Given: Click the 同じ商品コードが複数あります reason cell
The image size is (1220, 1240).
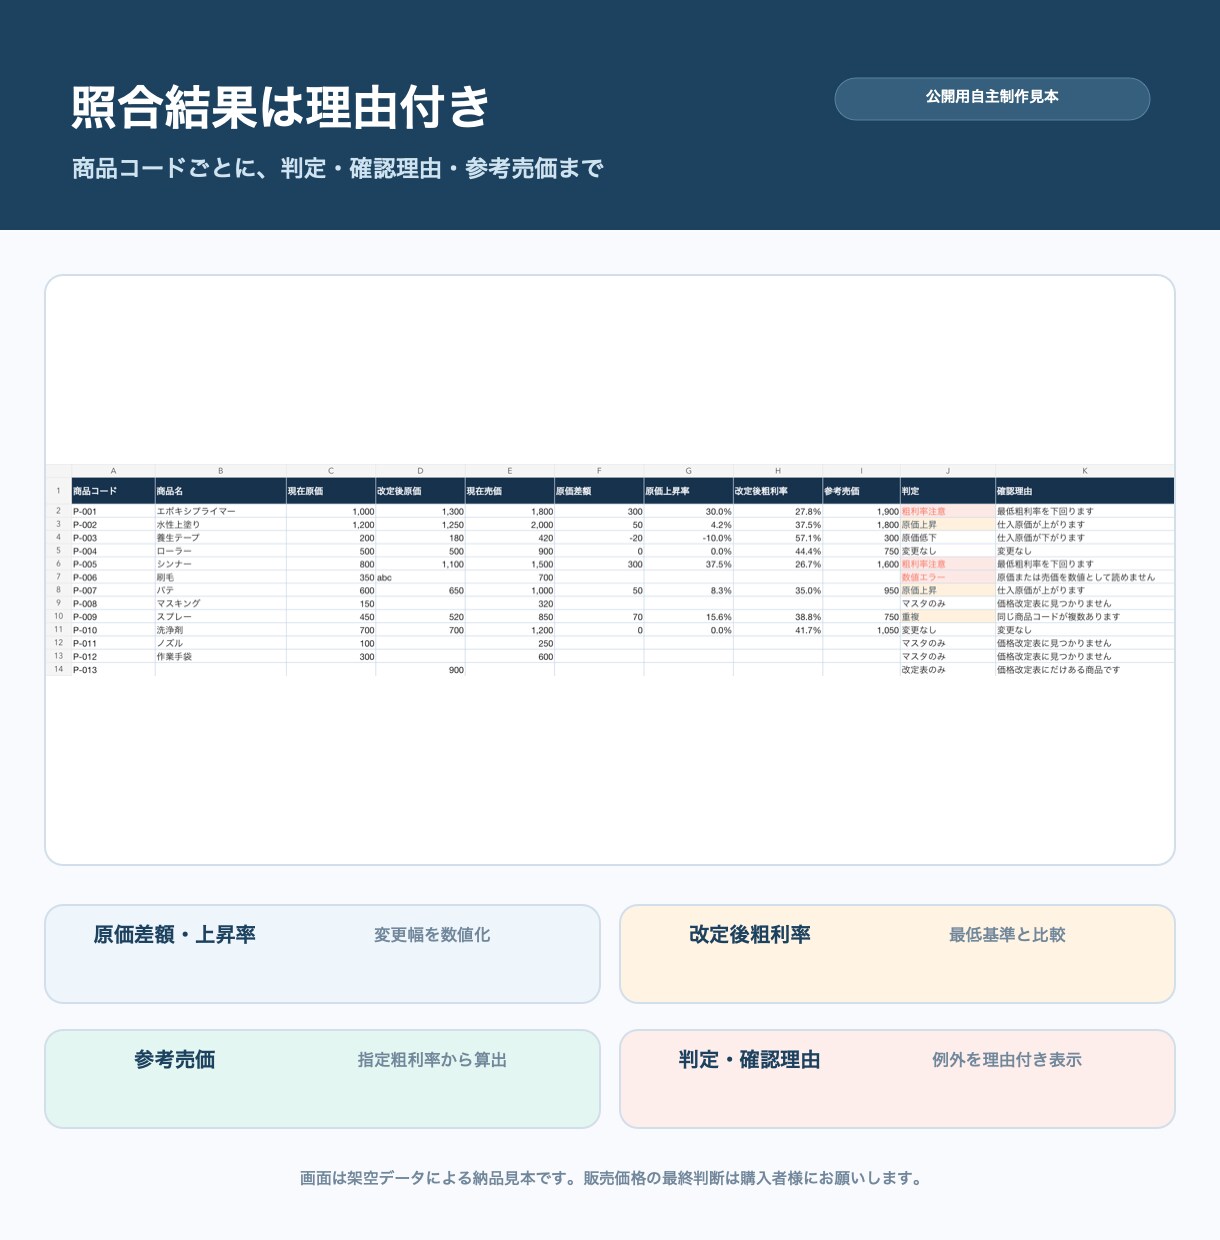Looking at the screenshot, I should (1085, 617).
